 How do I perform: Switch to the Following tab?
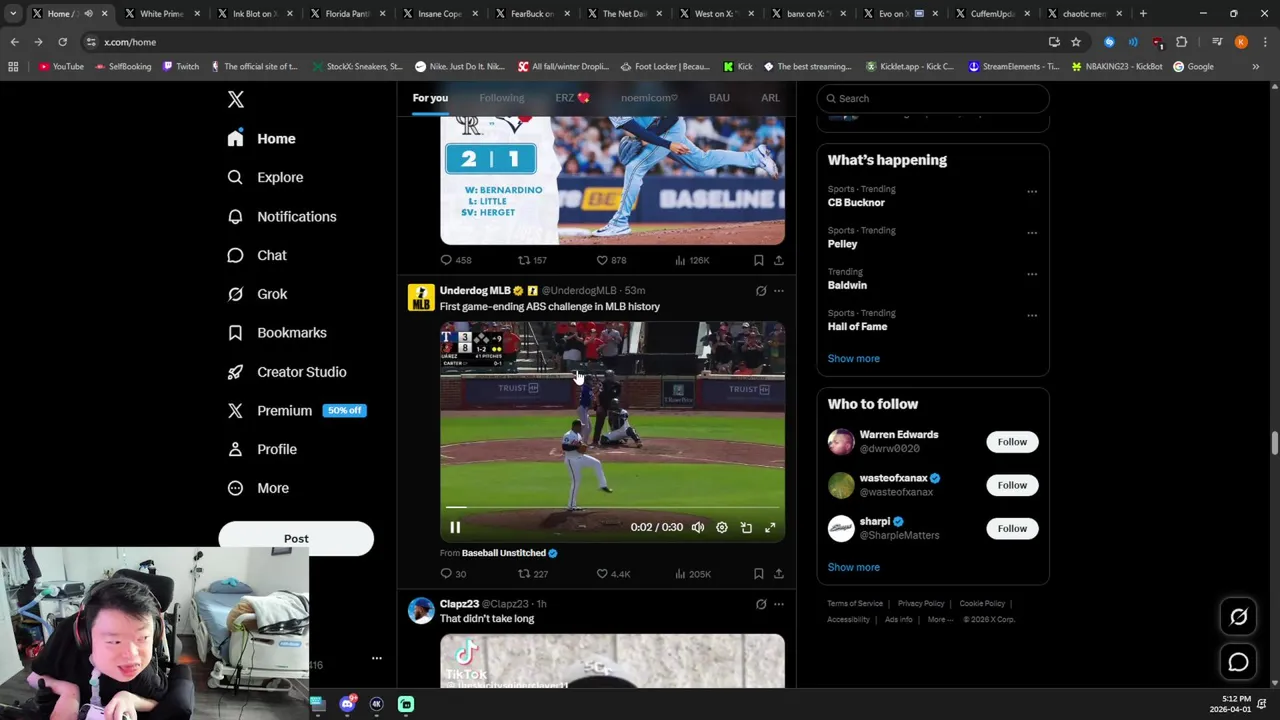coord(501,98)
